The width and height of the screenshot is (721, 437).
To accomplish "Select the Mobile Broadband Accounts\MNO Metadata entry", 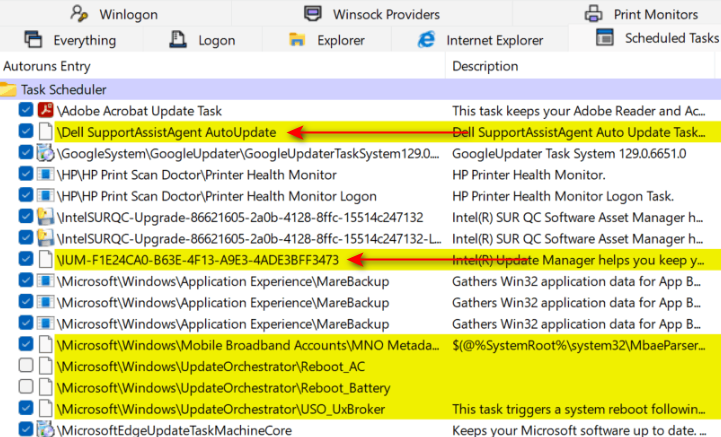I will tap(248, 345).
